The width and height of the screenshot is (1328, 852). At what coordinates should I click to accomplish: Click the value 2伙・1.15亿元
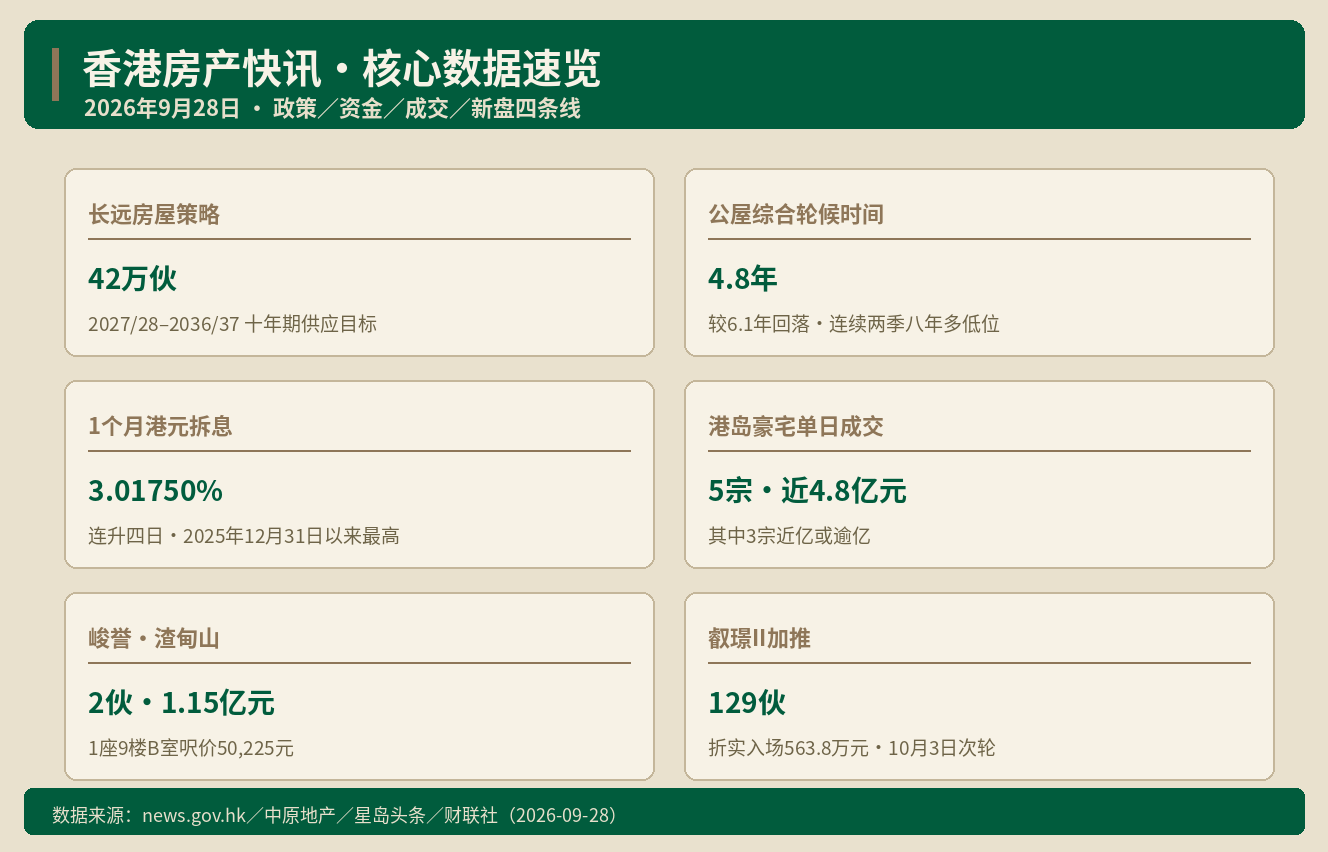pyautogui.click(x=181, y=703)
